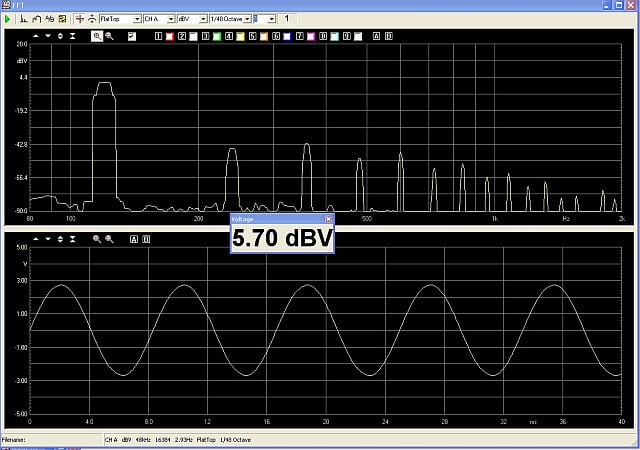Click the crosshair cursor icon in main toolbar
Image resolution: width=640 pixels, height=450 pixels.
(79, 18)
